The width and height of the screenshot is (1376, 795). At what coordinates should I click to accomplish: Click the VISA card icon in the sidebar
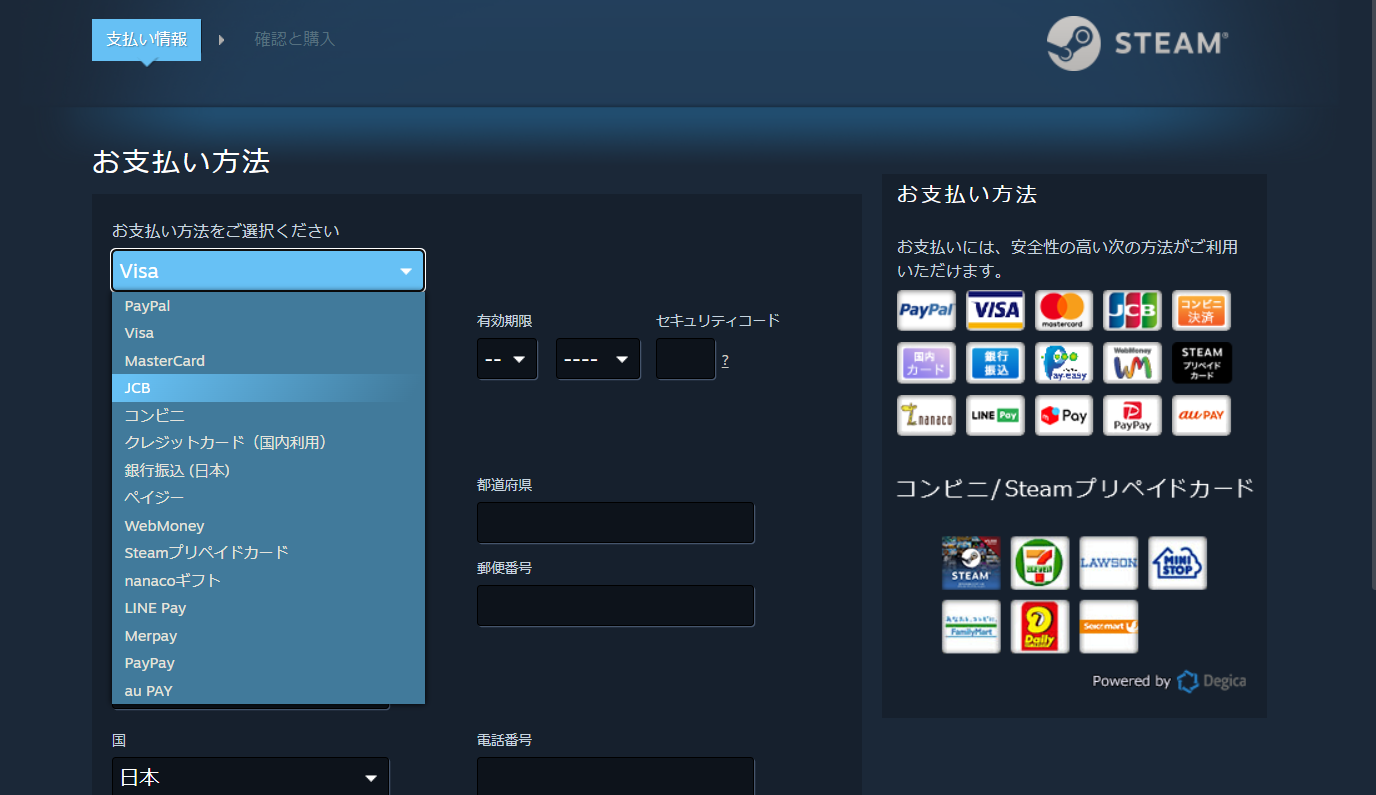[x=994, y=310]
